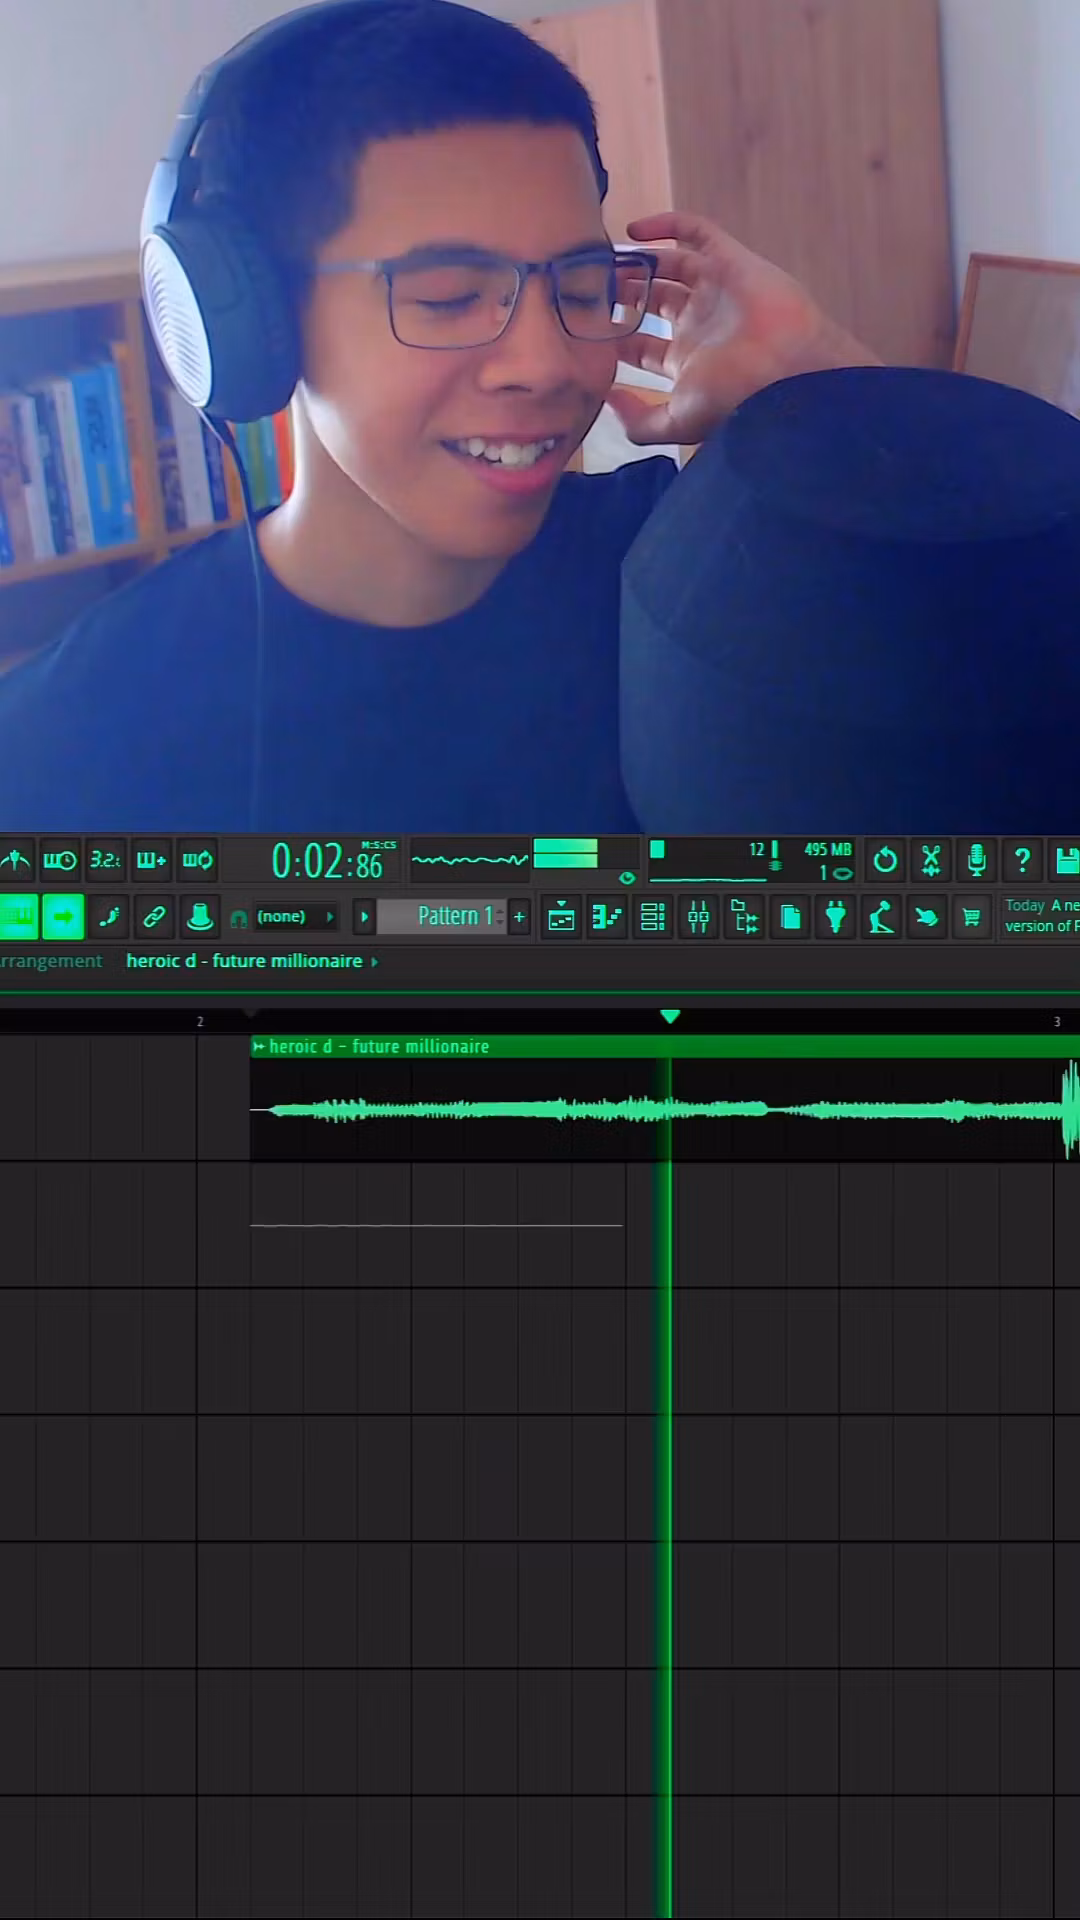Viewport: 1080px width, 1920px height.
Task: Toggle typing keyboard to piano
Action: tap(18, 916)
